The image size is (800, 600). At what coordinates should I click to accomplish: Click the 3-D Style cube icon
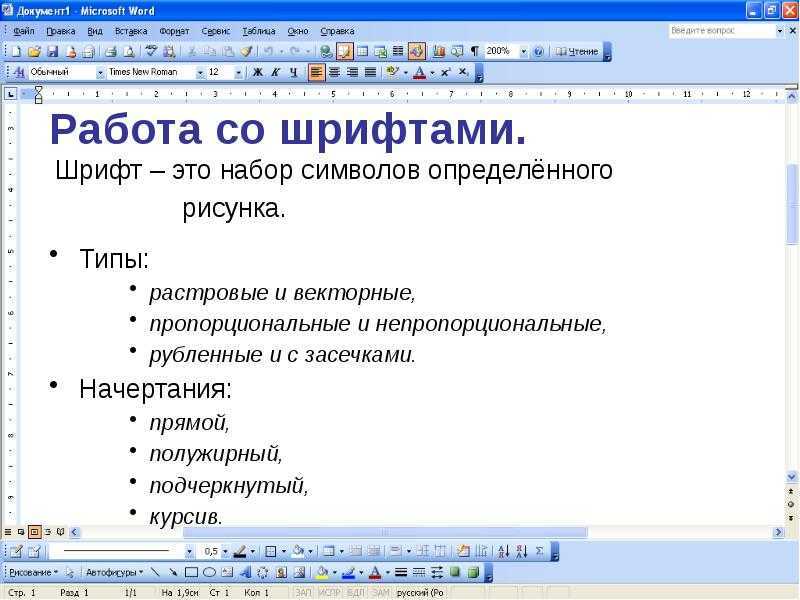[x=473, y=572]
